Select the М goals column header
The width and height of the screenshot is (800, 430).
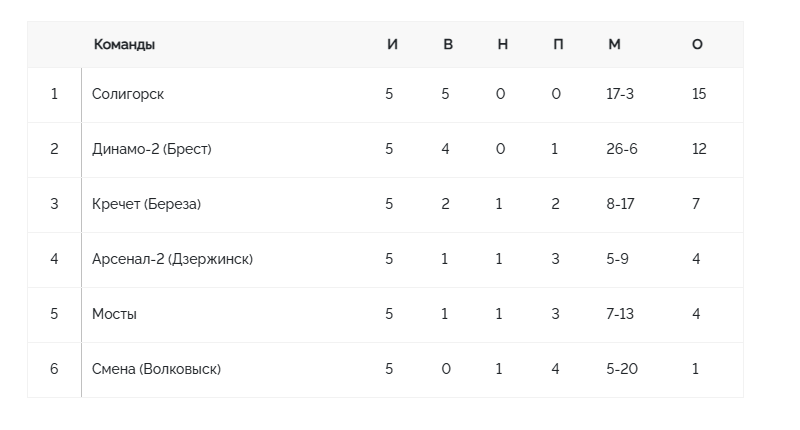614,45
